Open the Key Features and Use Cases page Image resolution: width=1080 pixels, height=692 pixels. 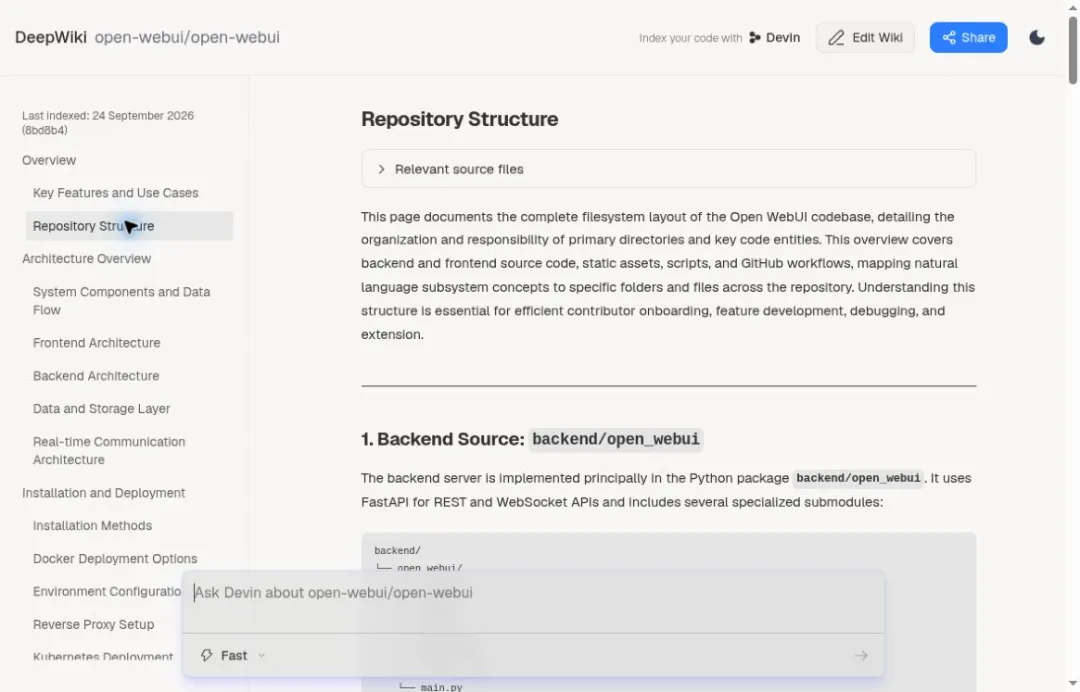116,193
